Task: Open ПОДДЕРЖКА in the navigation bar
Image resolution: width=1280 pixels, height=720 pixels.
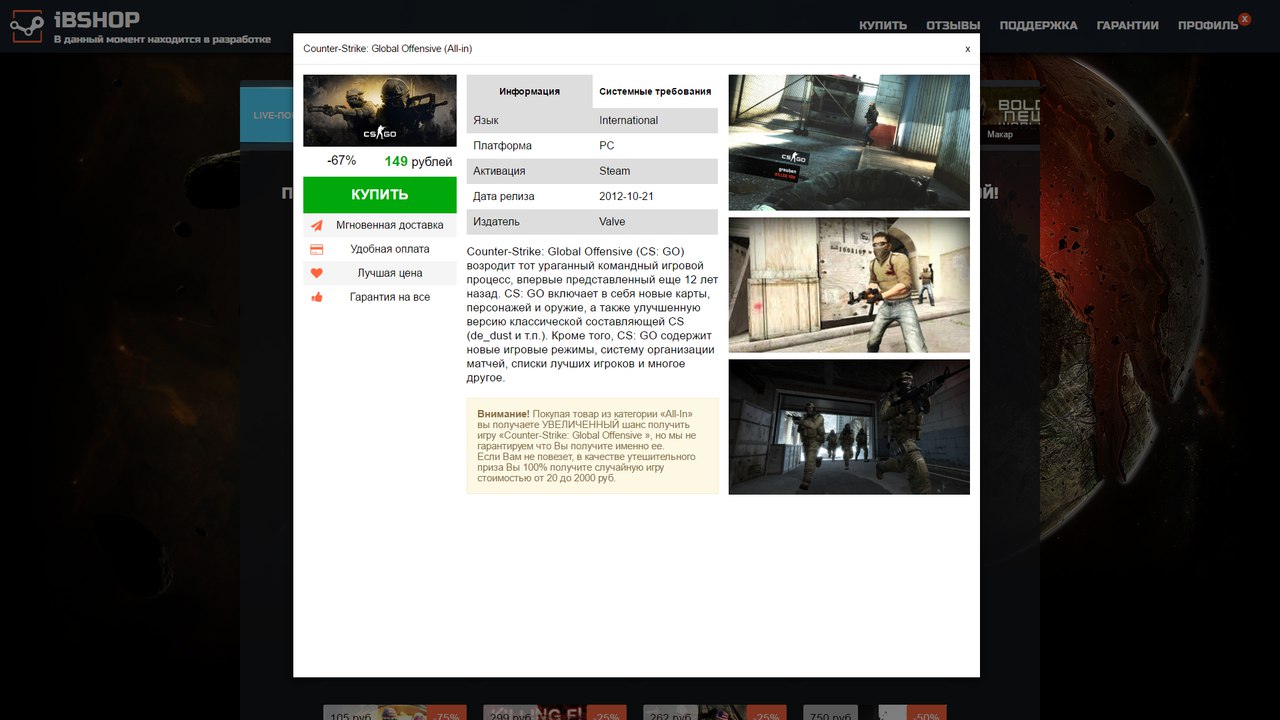Action: [1038, 25]
